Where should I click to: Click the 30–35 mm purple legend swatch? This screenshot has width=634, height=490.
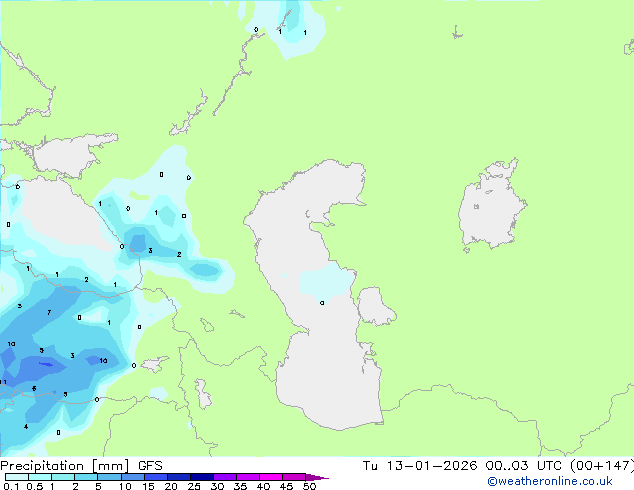click(x=224, y=477)
